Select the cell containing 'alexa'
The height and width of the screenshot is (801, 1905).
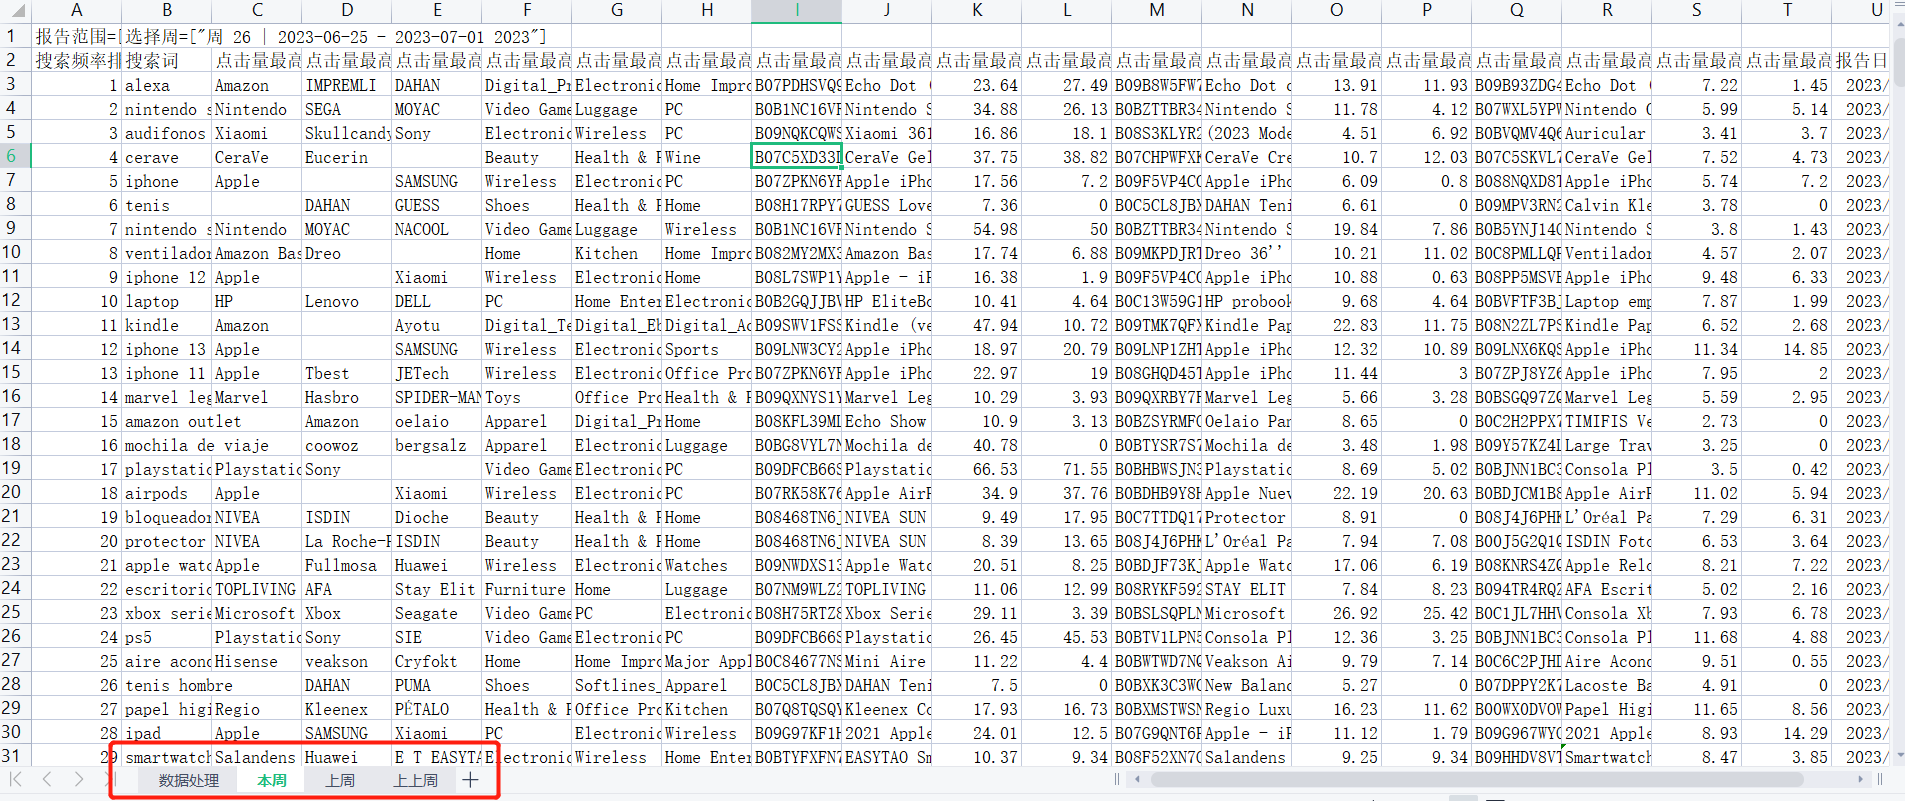pos(167,85)
